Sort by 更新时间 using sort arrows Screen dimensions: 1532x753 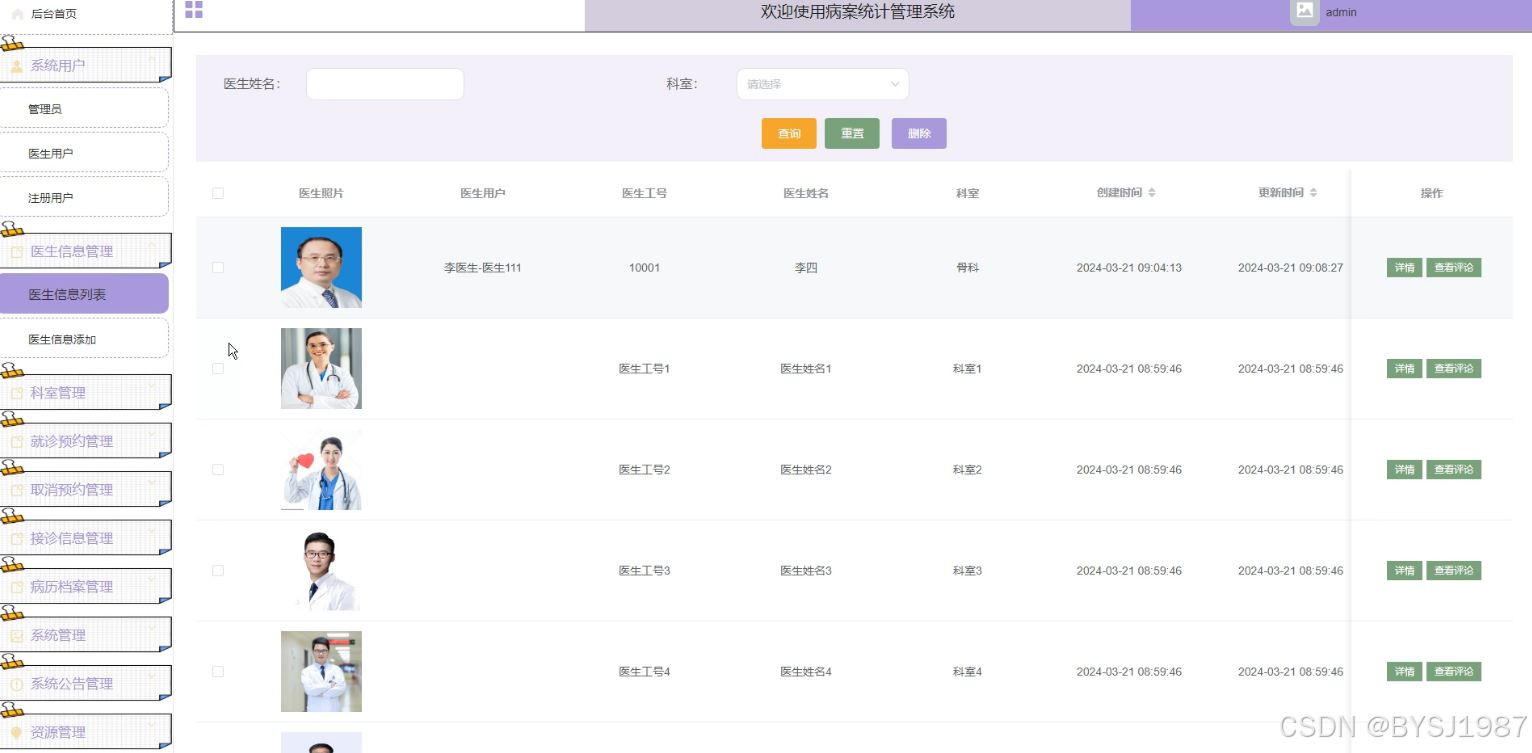(x=1314, y=193)
